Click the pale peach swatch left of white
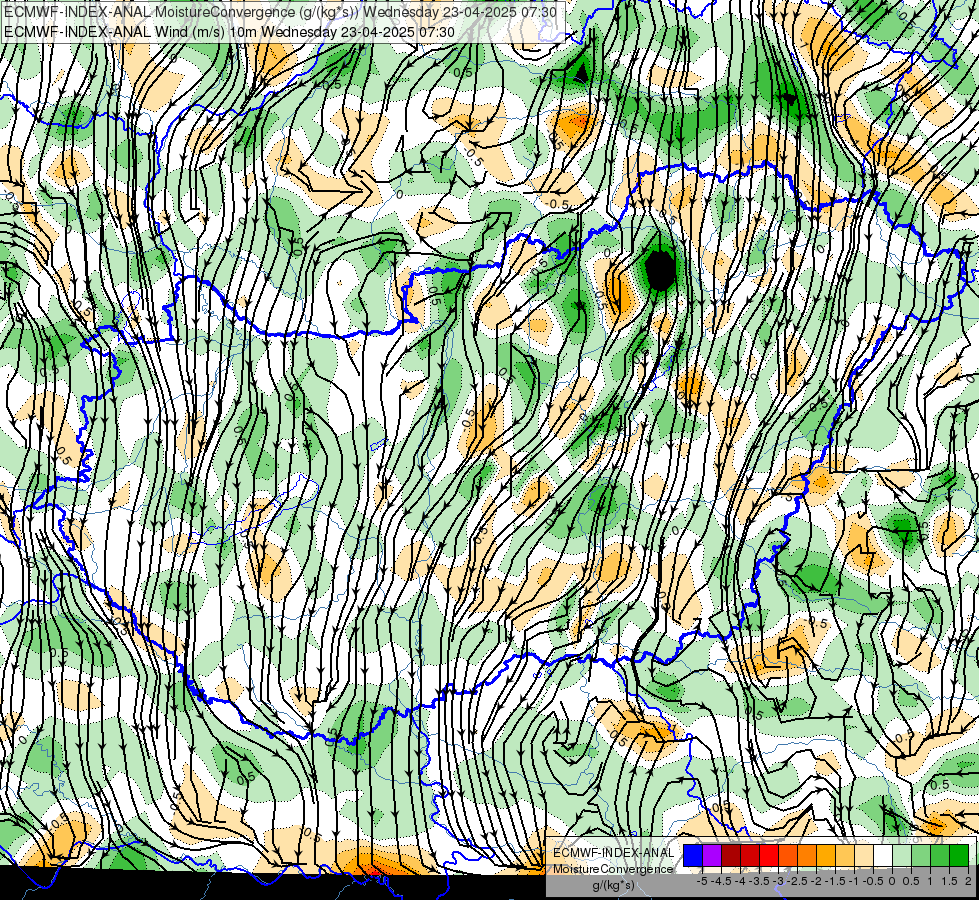 point(864,855)
